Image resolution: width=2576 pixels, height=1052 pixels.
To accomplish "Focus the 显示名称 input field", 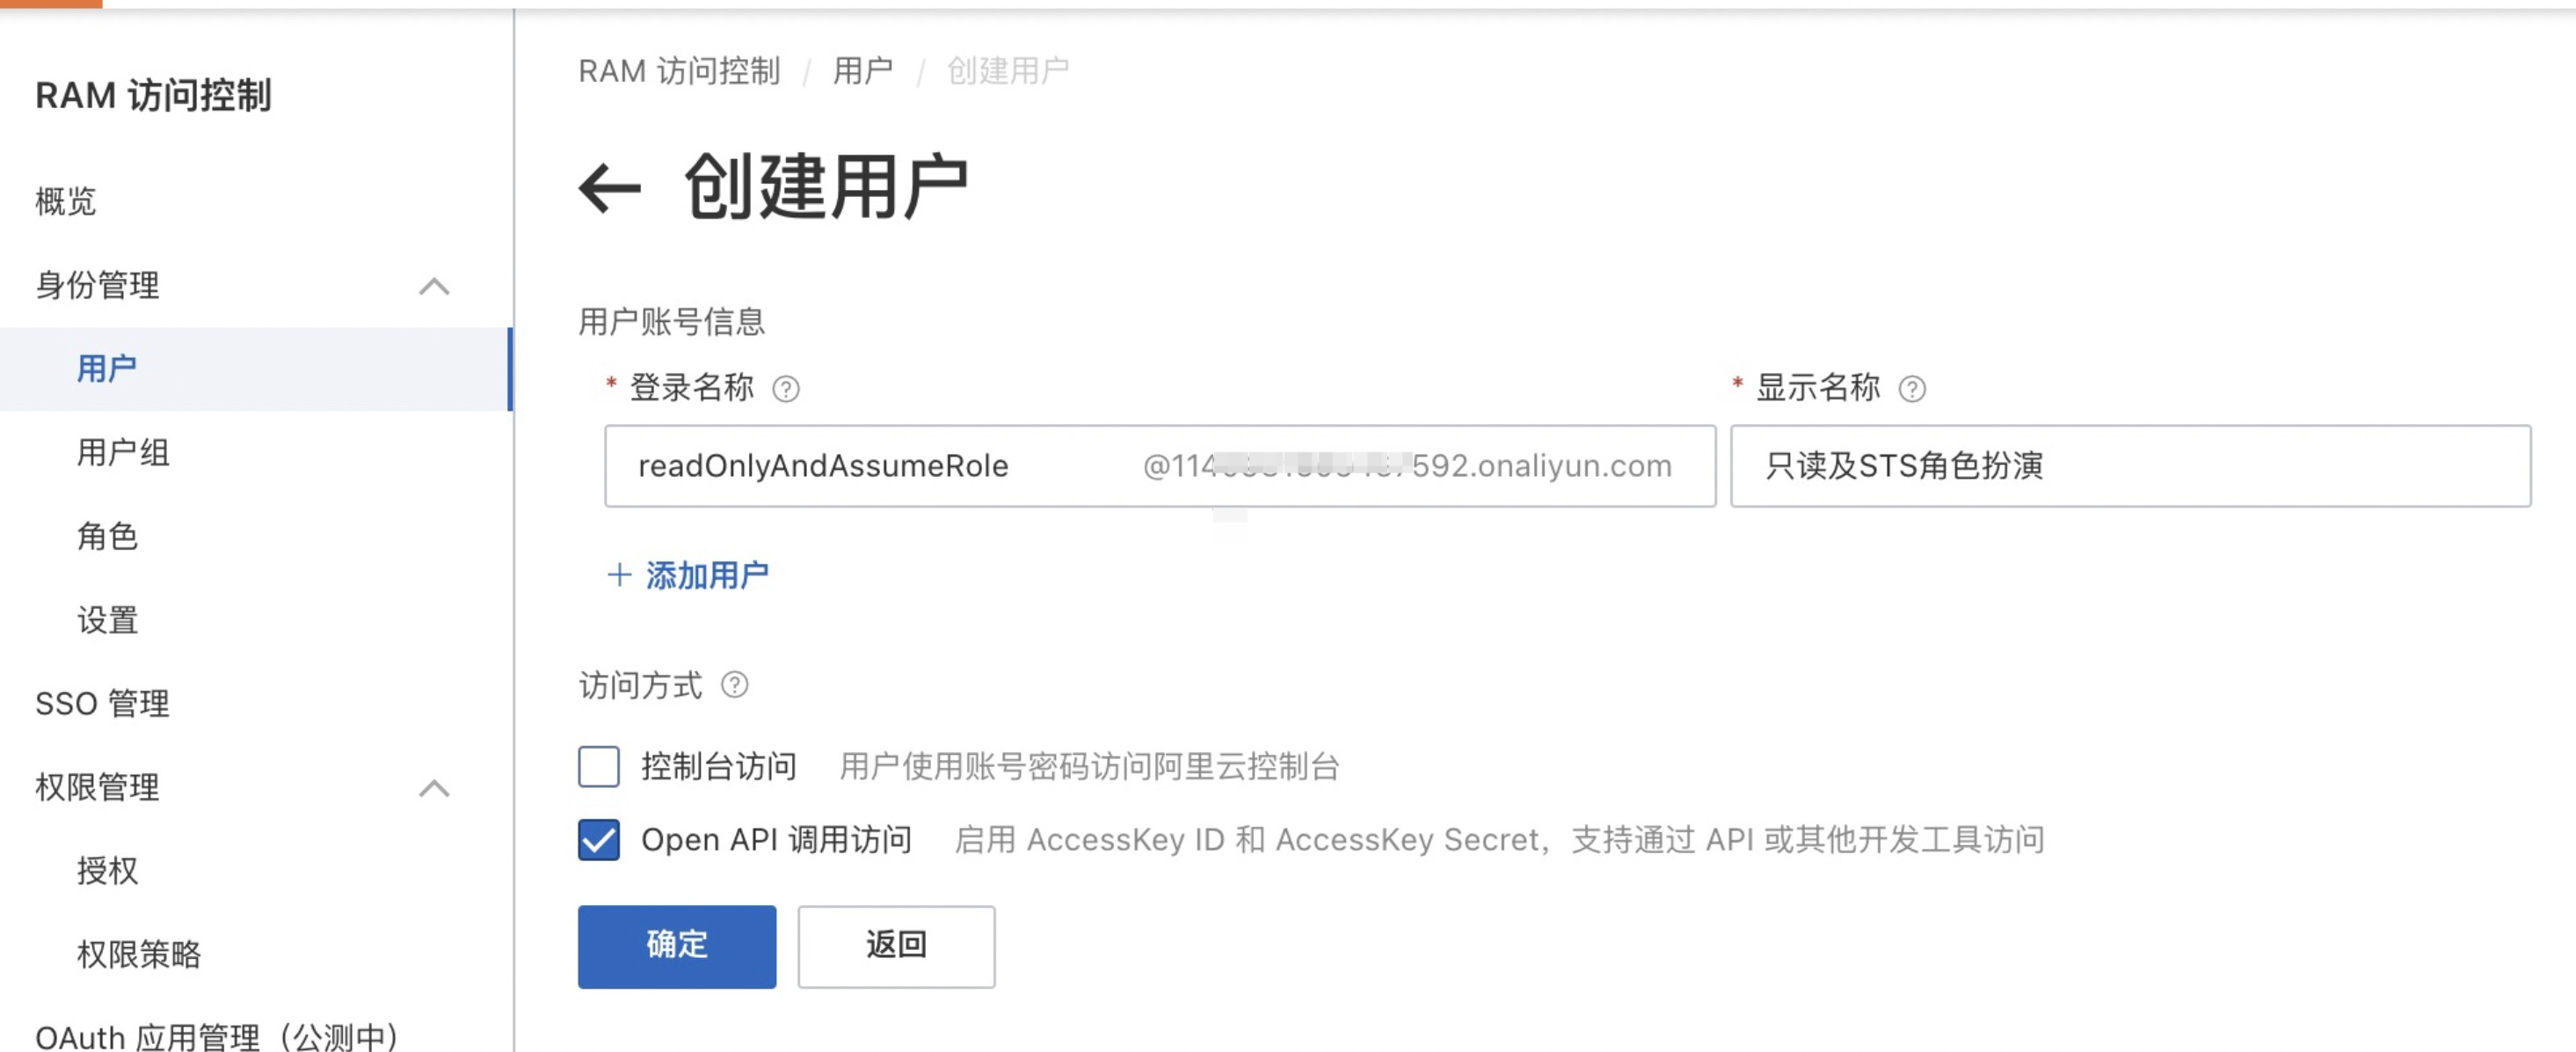I will point(2131,466).
